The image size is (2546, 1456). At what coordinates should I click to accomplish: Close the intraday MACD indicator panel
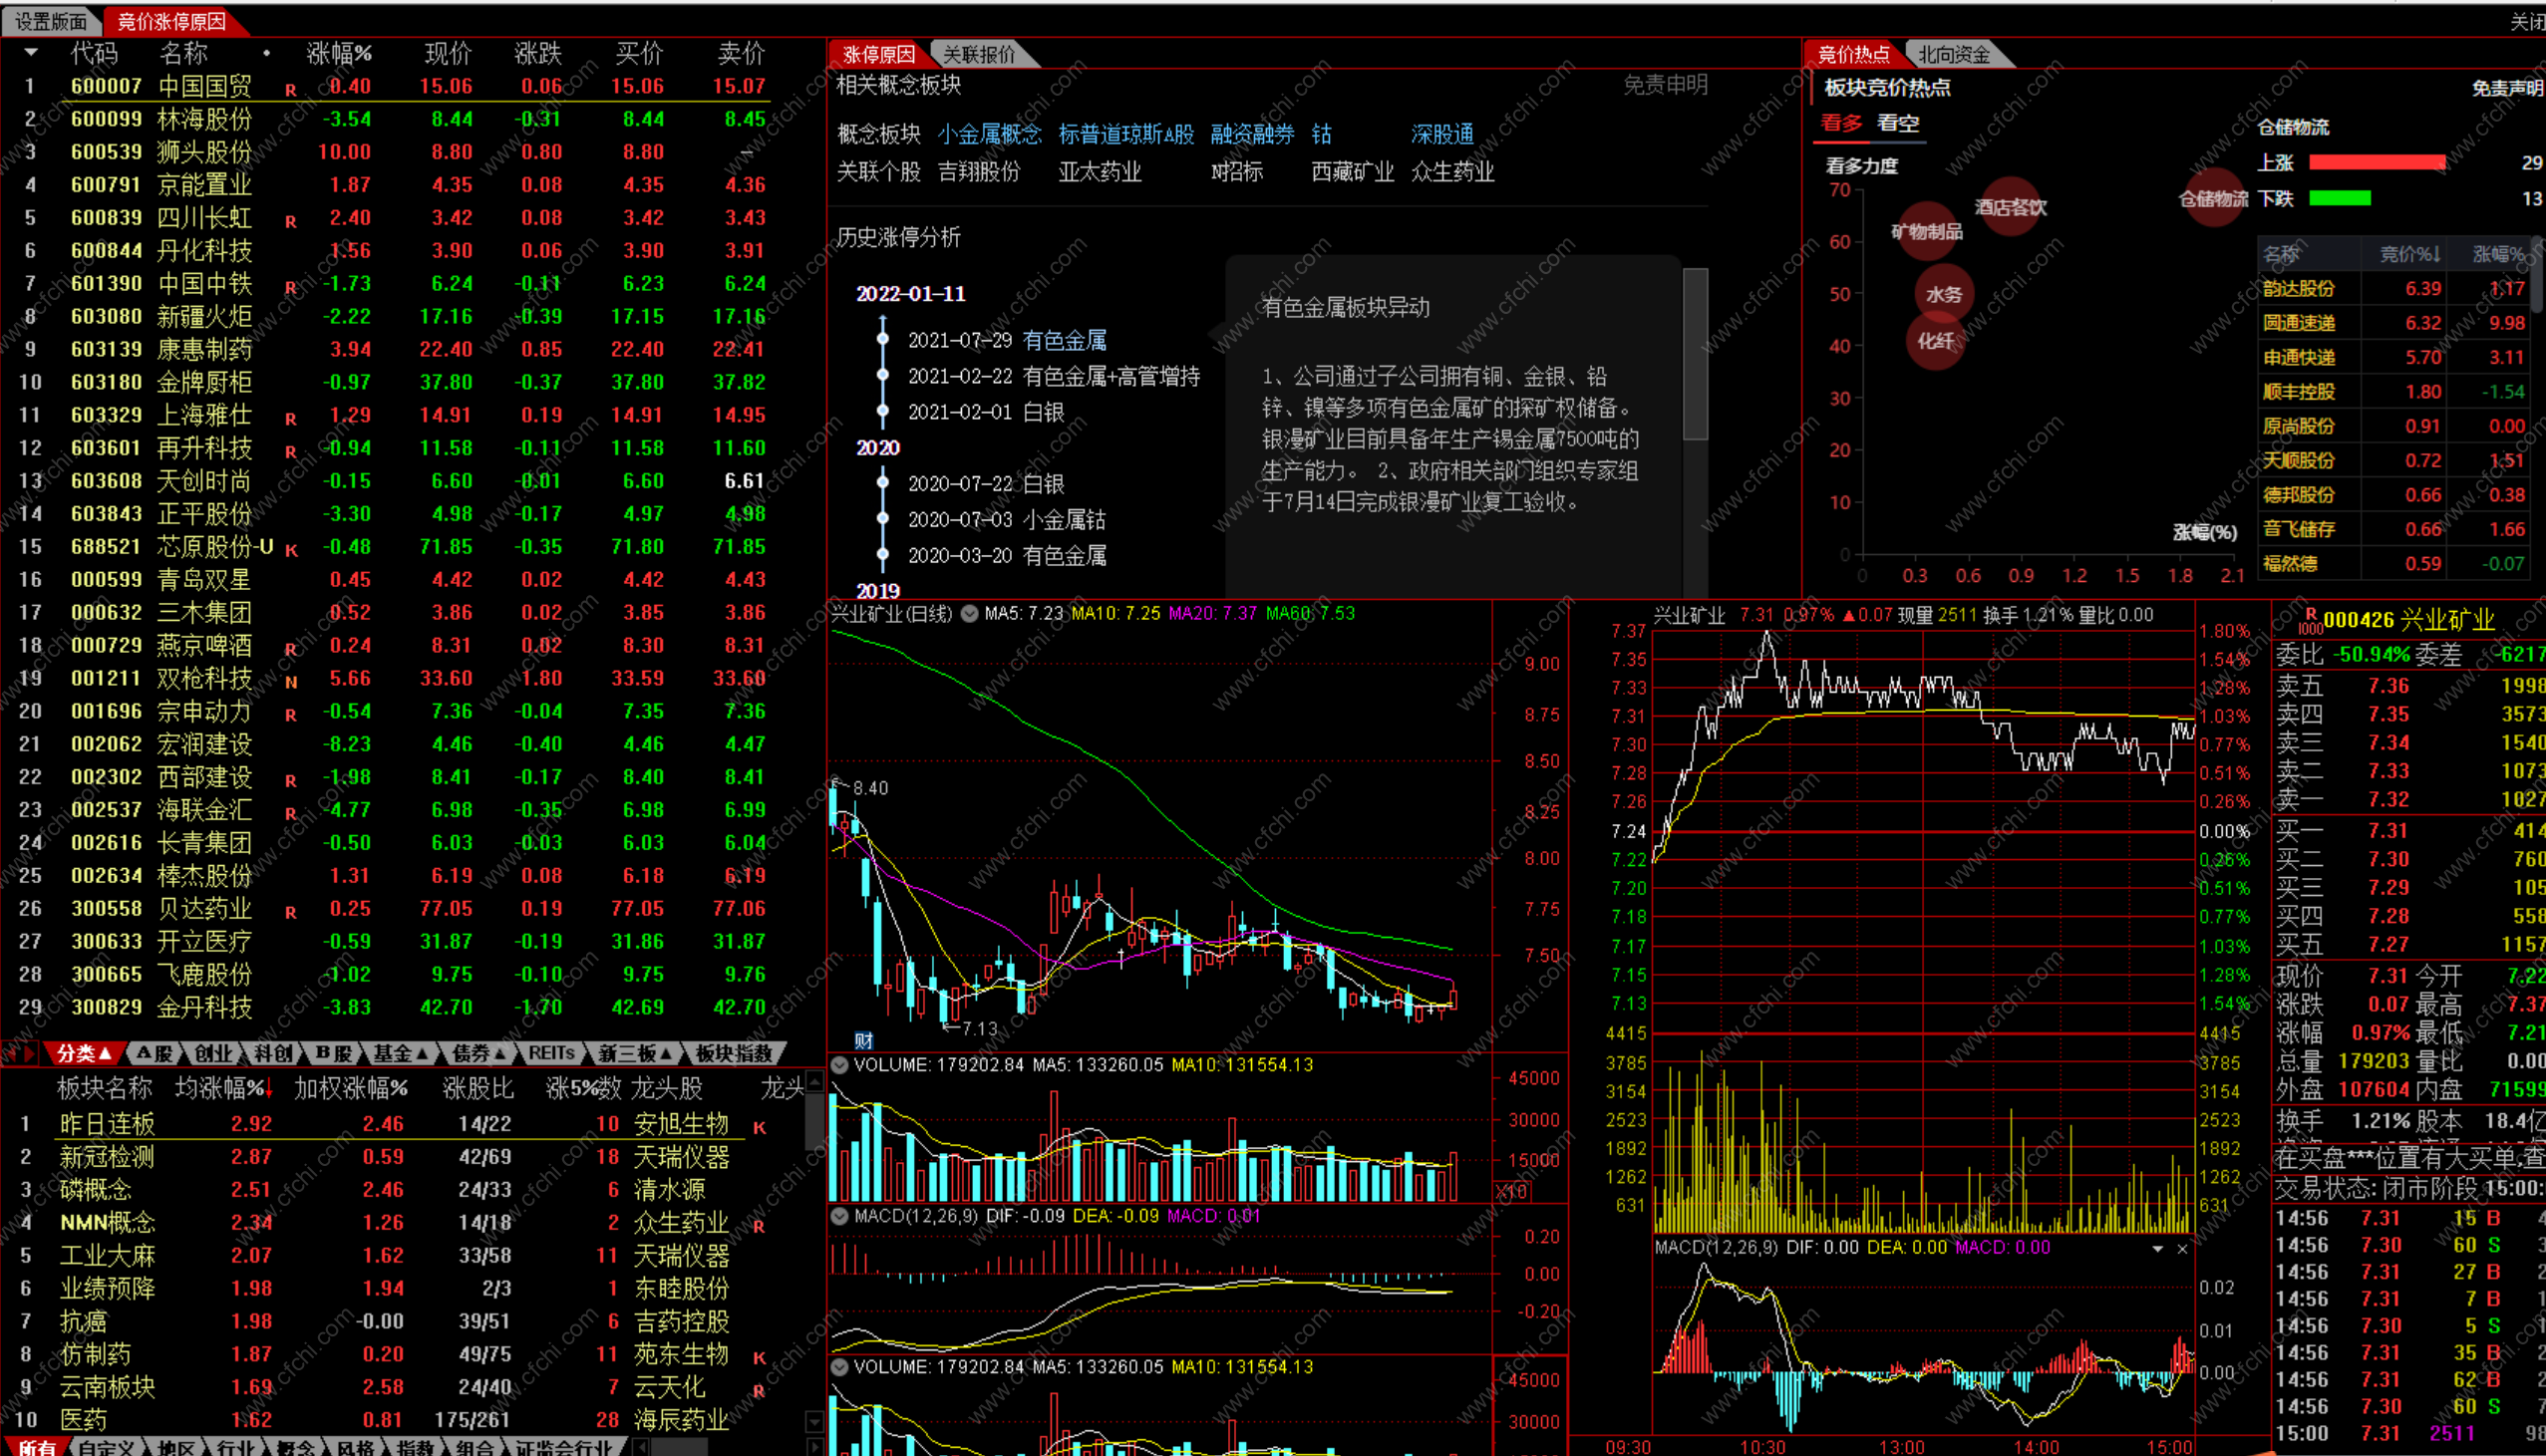(x=2182, y=1249)
